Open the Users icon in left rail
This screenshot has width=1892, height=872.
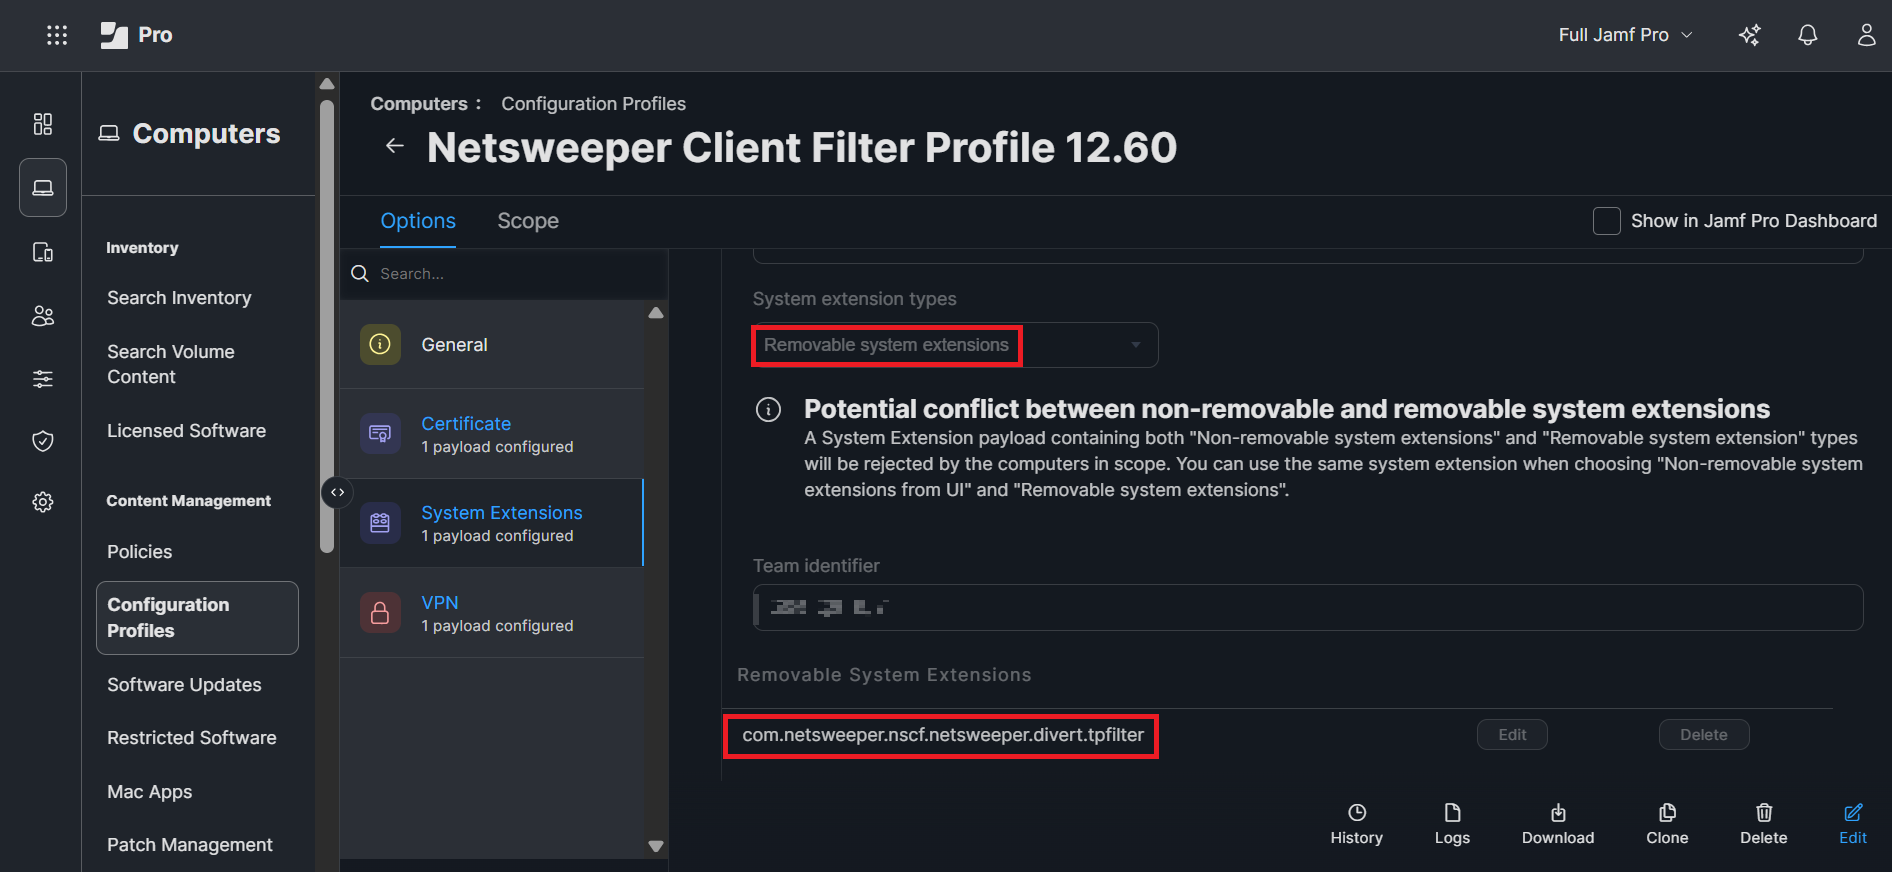(x=43, y=316)
